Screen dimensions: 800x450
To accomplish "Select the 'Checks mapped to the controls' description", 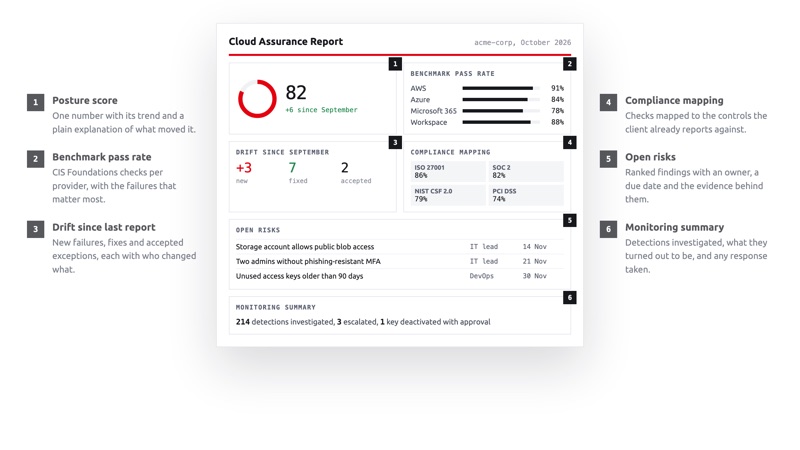I will (x=696, y=122).
